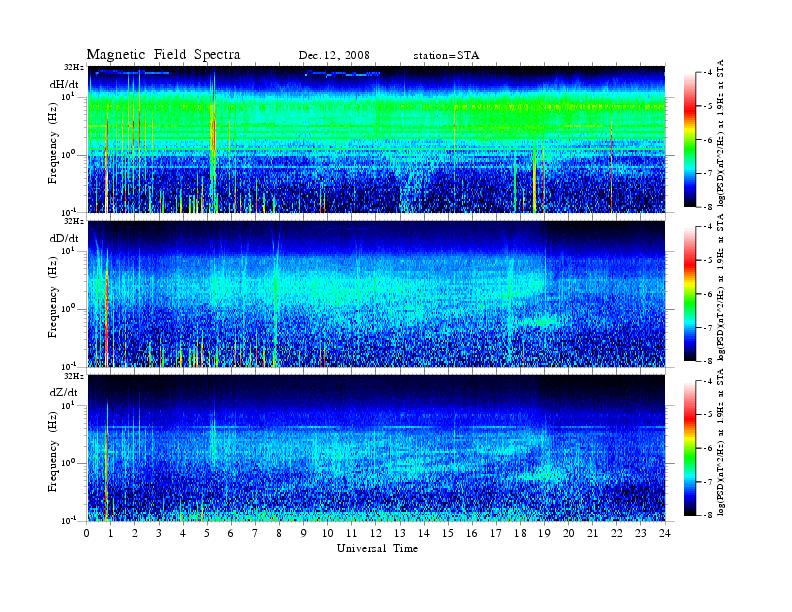Click the -6 value on dD/dt color bar
This screenshot has width=792, height=612.
tap(708, 294)
